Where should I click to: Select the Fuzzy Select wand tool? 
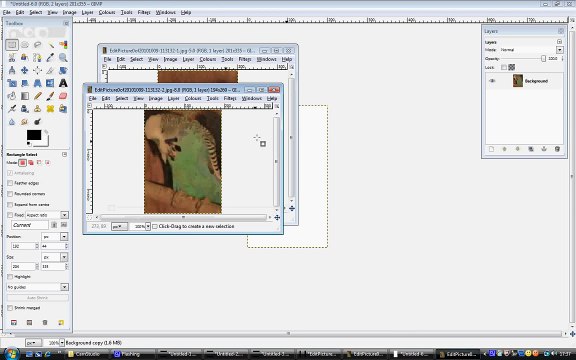[x=50, y=45]
